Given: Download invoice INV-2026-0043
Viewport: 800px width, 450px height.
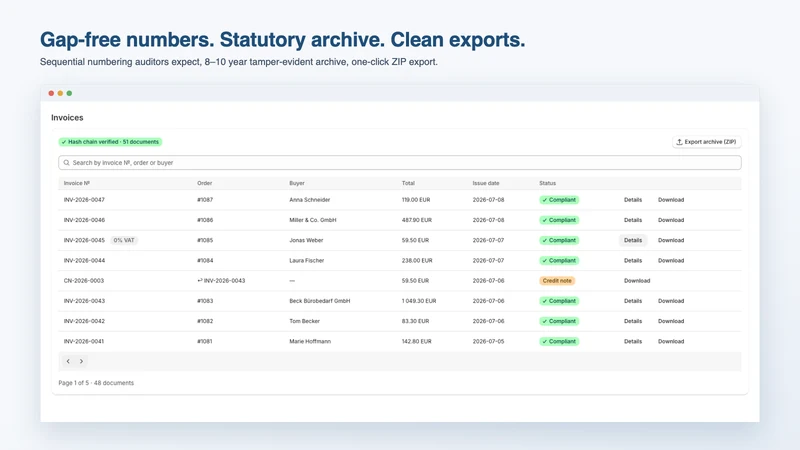Looking at the screenshot, I should click(x=671, y=301).
